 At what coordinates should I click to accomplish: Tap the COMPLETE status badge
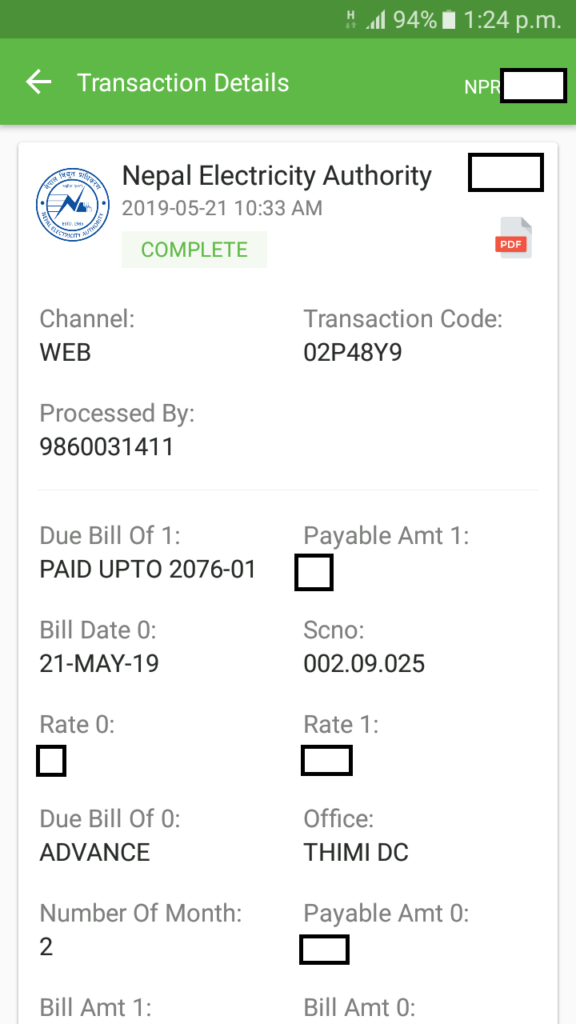pyautogui.click(x=194, y=249)
